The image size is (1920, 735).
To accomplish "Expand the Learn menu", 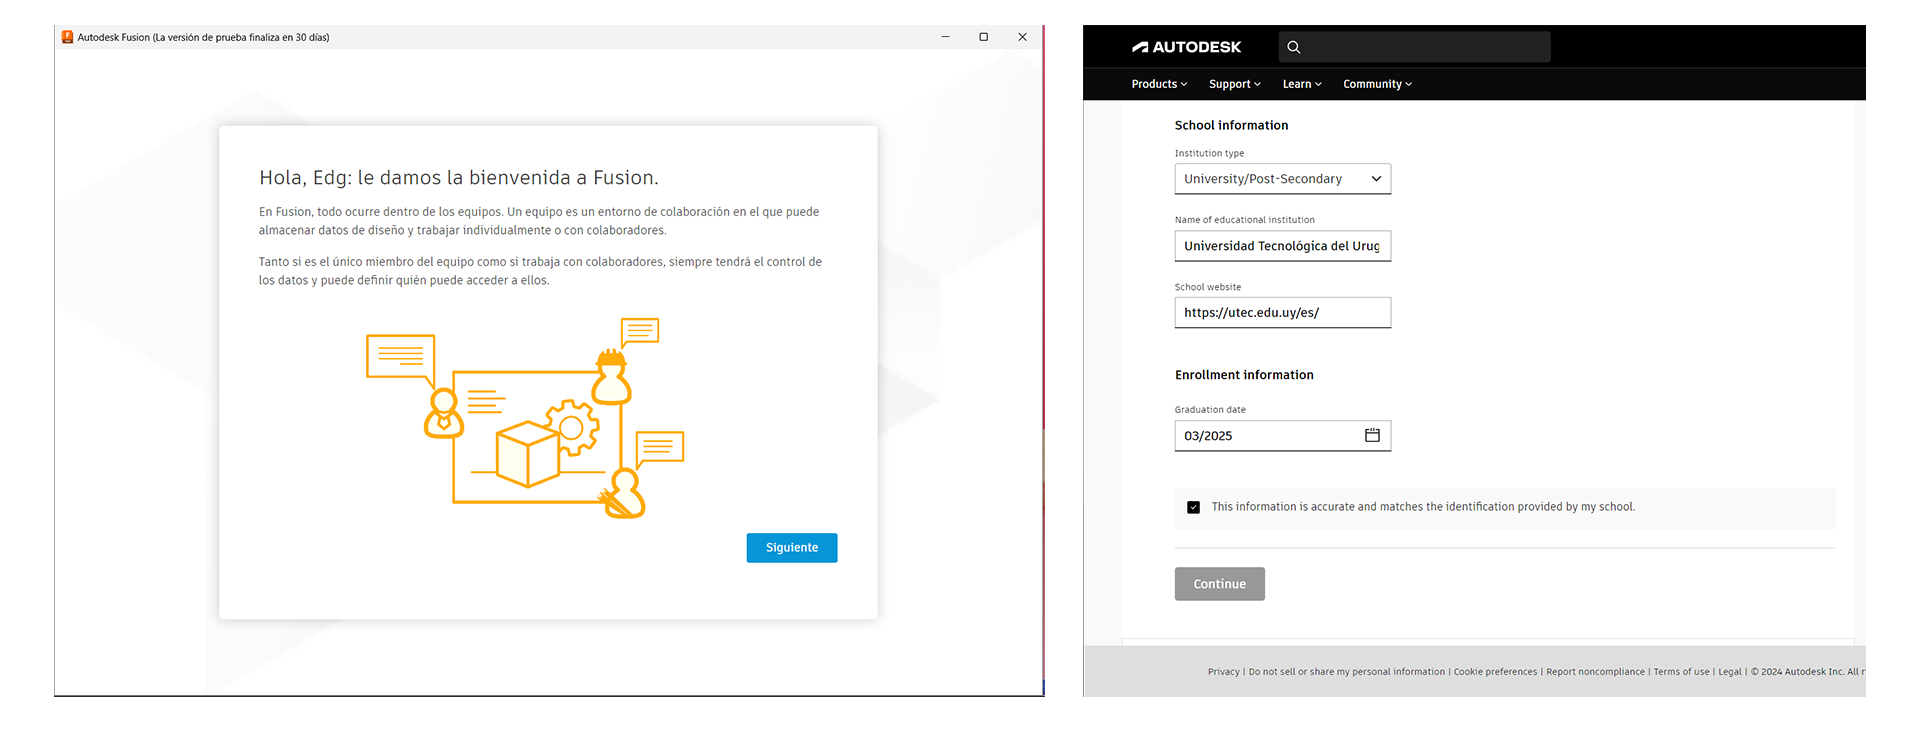I will pyautogui.click(x=1302, y=84).
